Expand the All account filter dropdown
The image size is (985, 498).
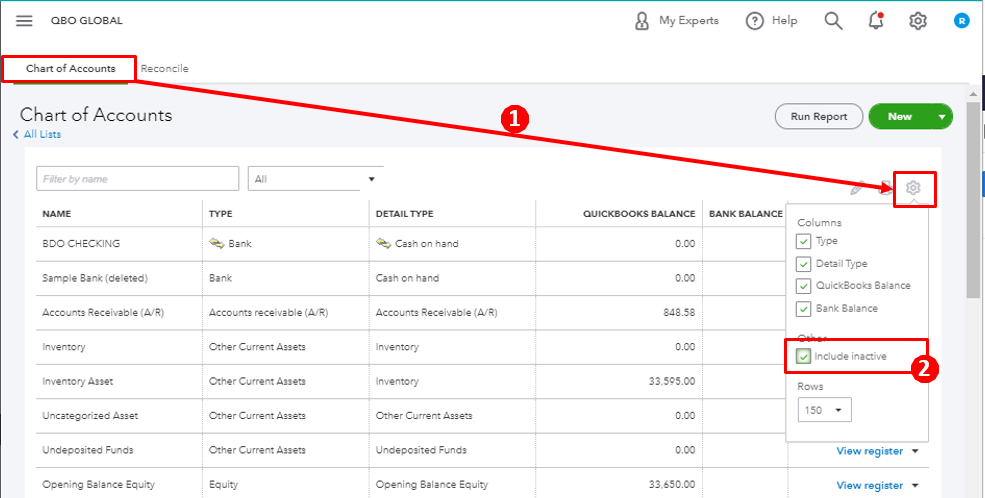(316, 179)
